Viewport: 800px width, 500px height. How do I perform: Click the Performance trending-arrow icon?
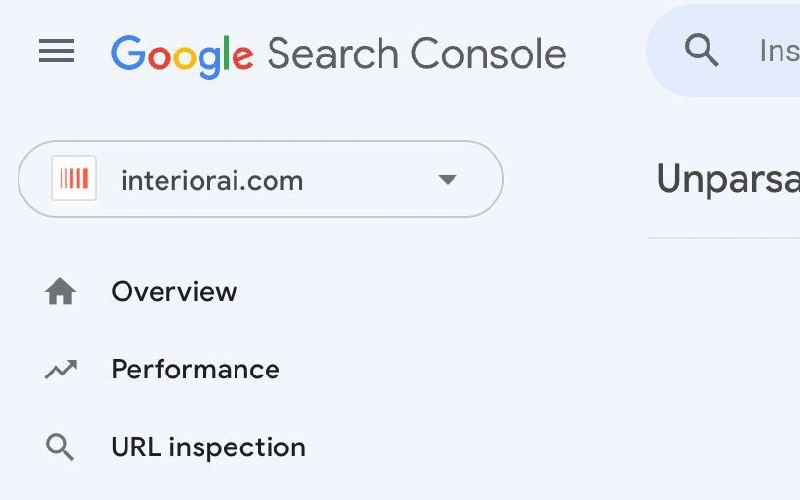[x=60, y=370]
